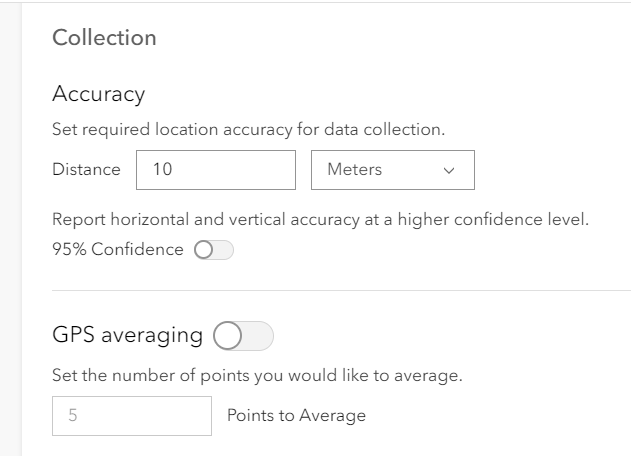Place cursor on the value 10 in Distance

coord(162,170)
